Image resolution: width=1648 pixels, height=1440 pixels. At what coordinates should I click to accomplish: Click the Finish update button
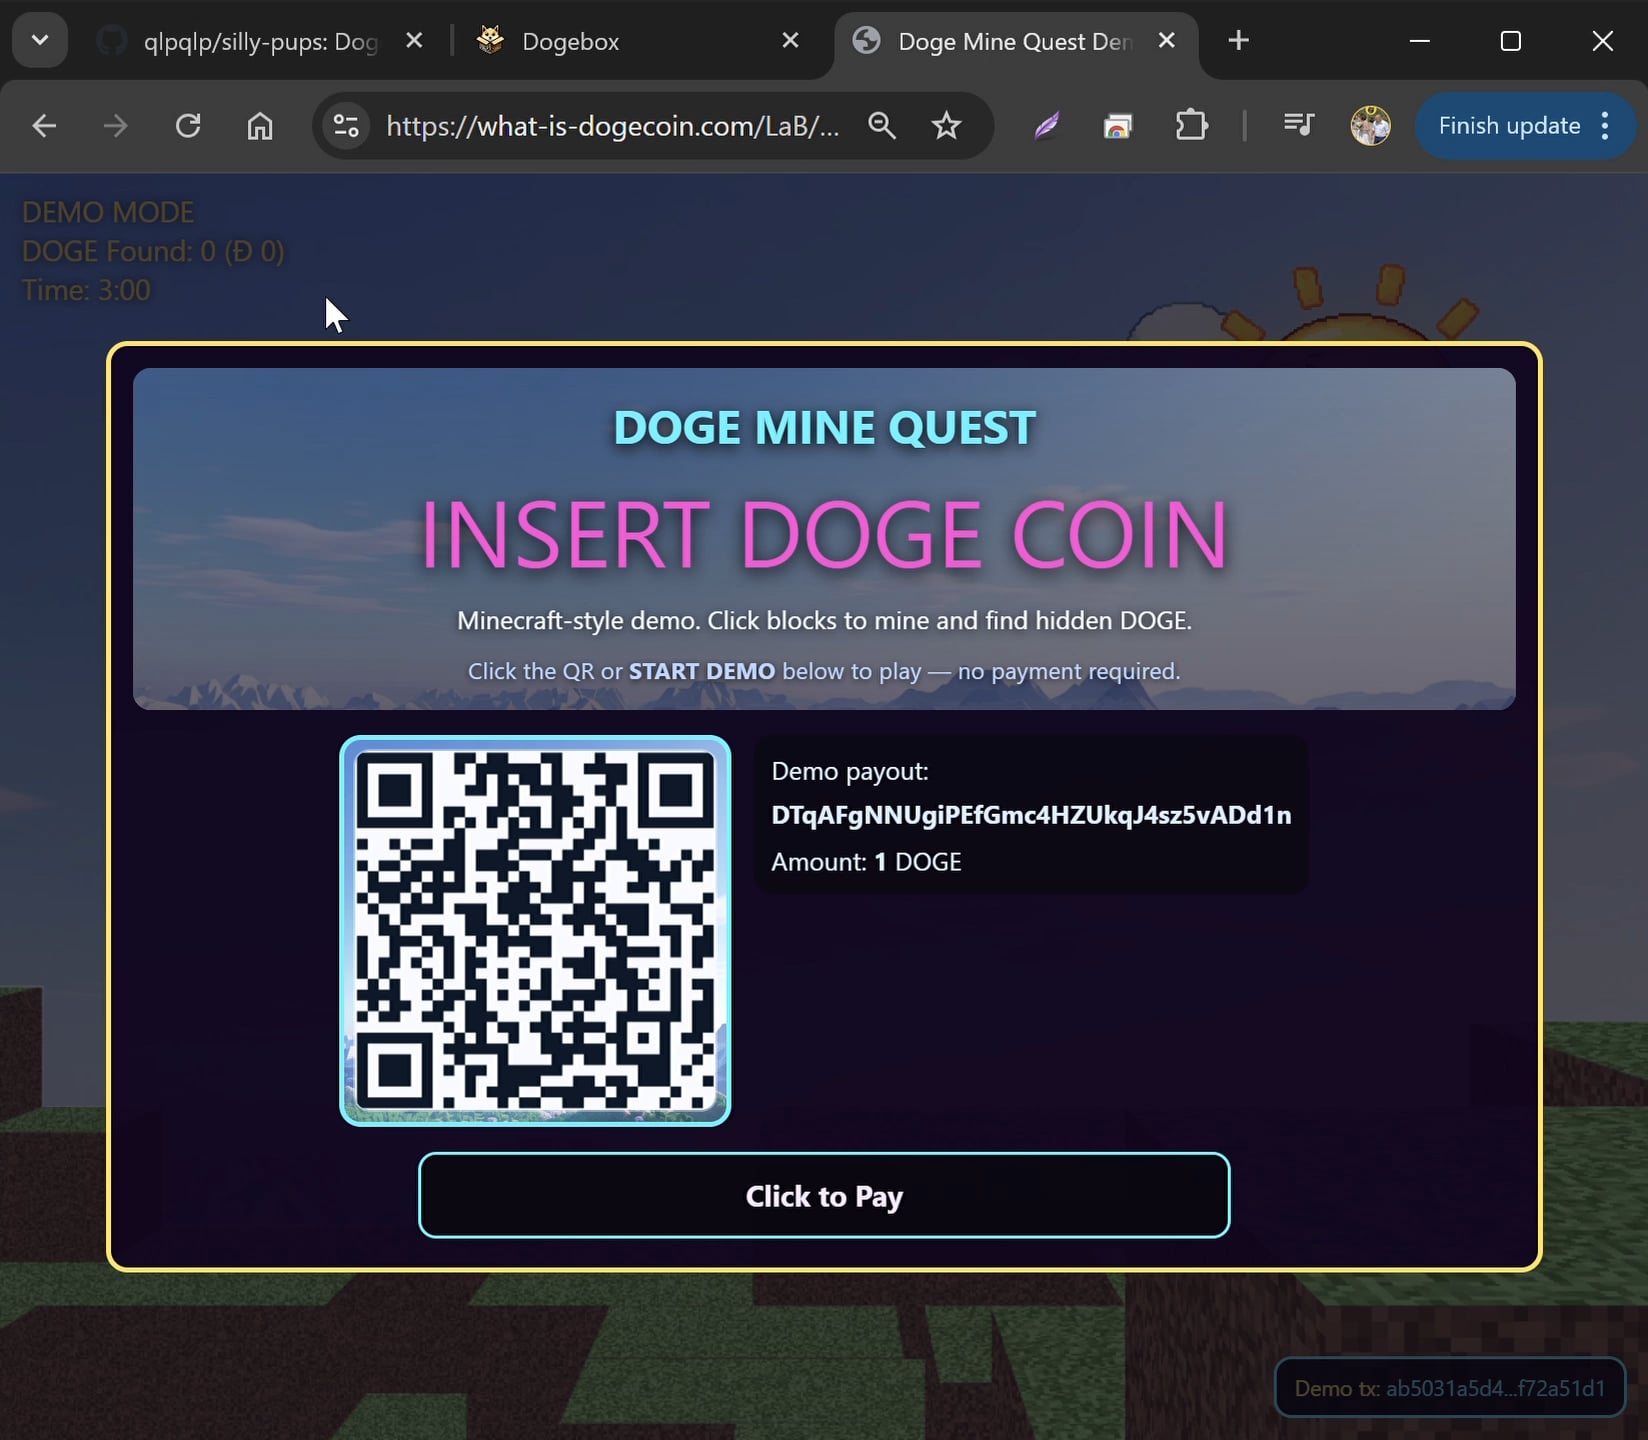point(1508,126)
